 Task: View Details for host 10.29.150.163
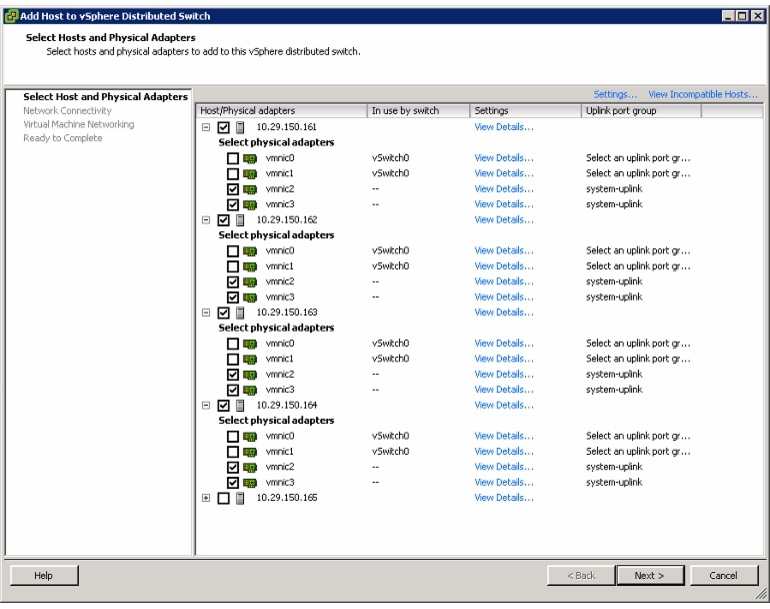pyautogui.click(x=504, y=312)
